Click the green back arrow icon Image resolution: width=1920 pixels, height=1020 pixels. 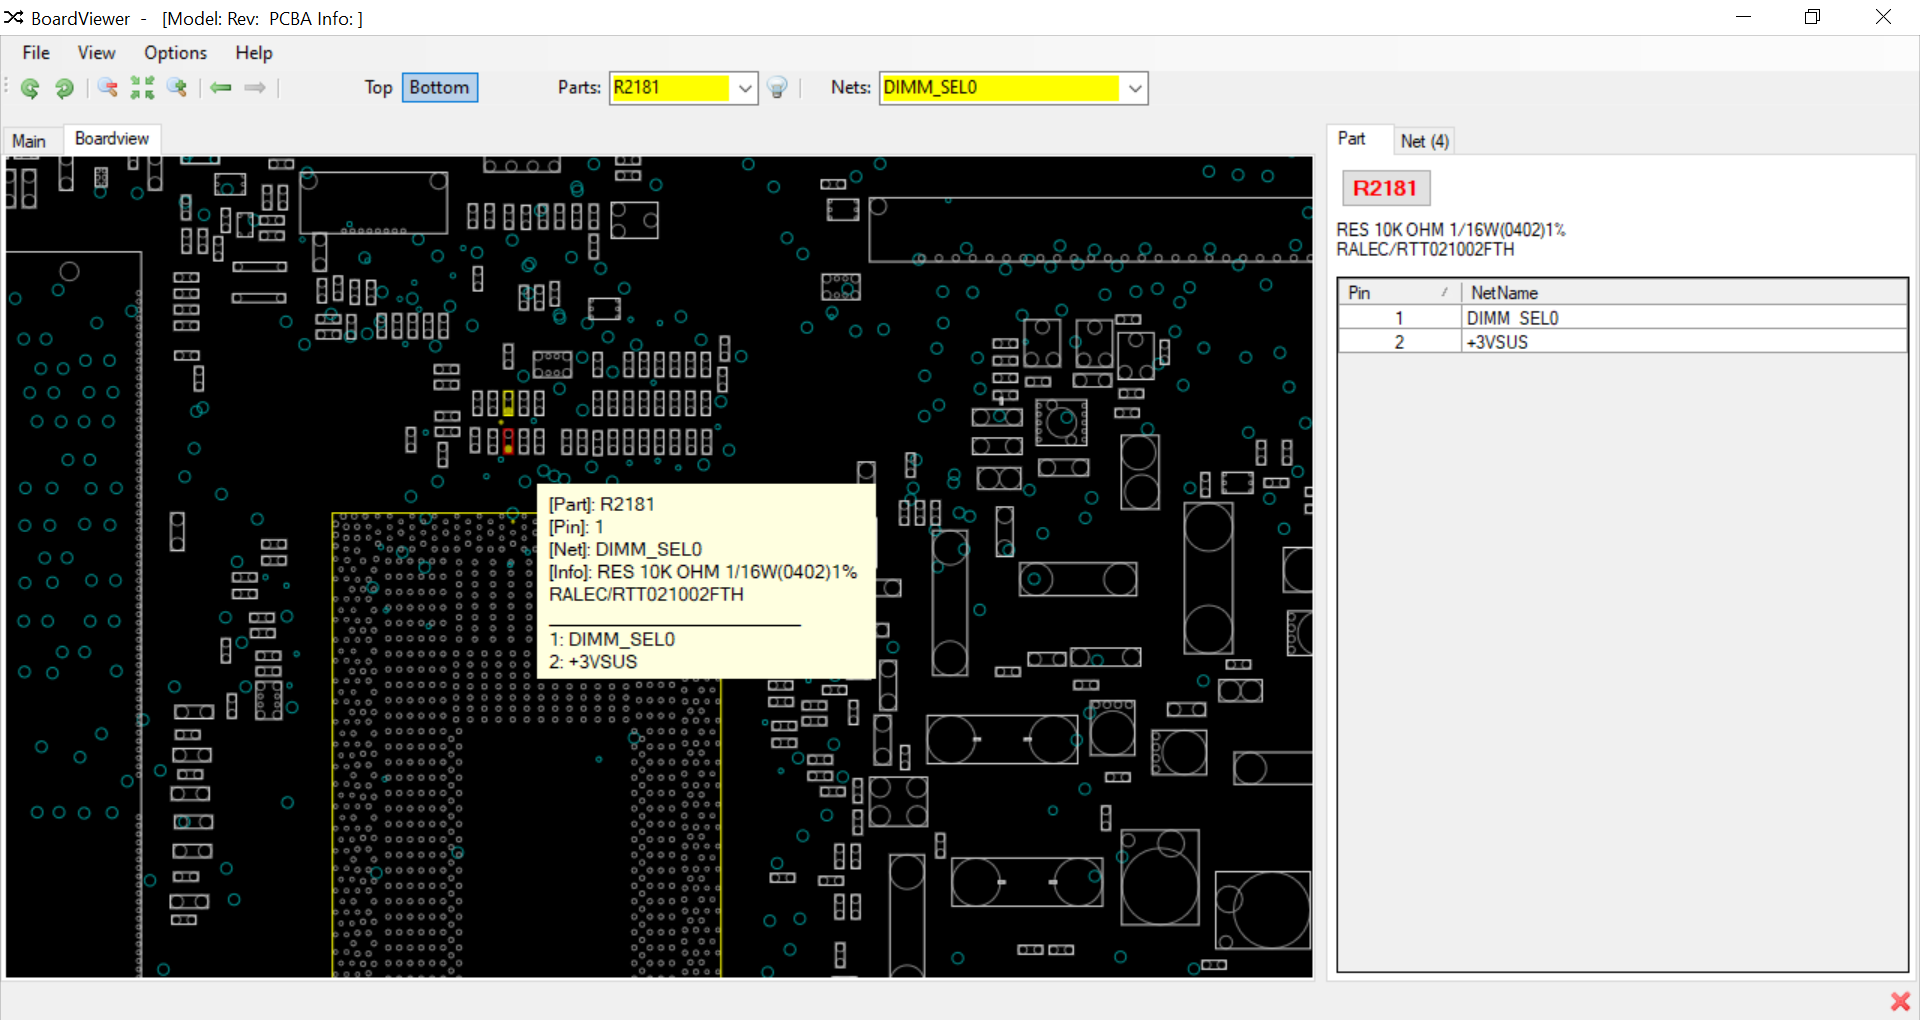[221, 88]
